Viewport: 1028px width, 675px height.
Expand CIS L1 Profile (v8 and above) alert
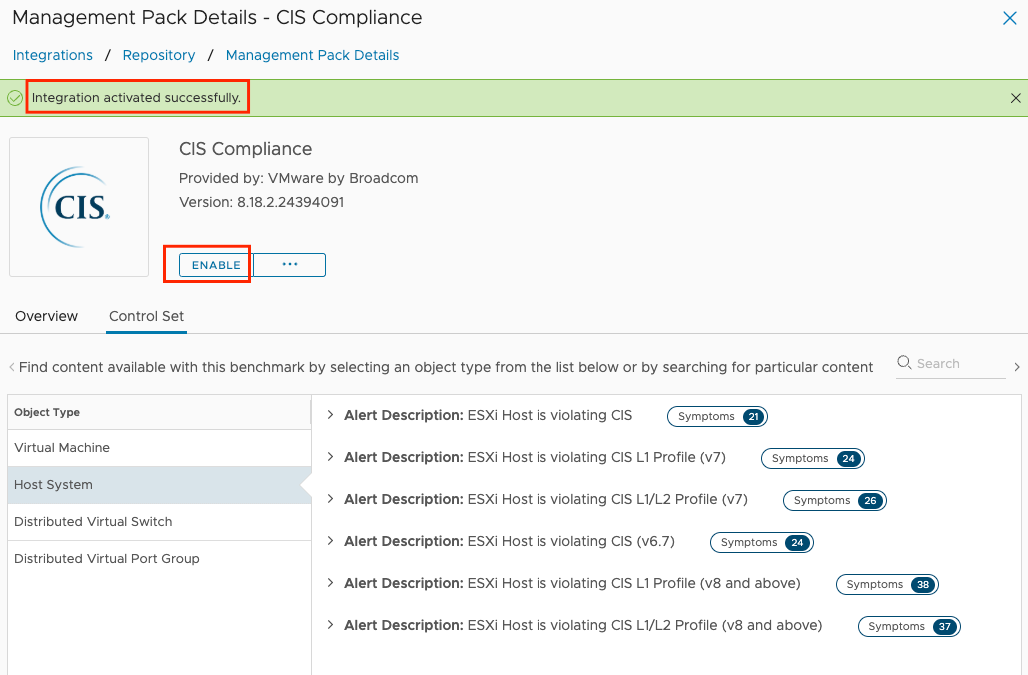pyautogui.click(x=330, y=583)
